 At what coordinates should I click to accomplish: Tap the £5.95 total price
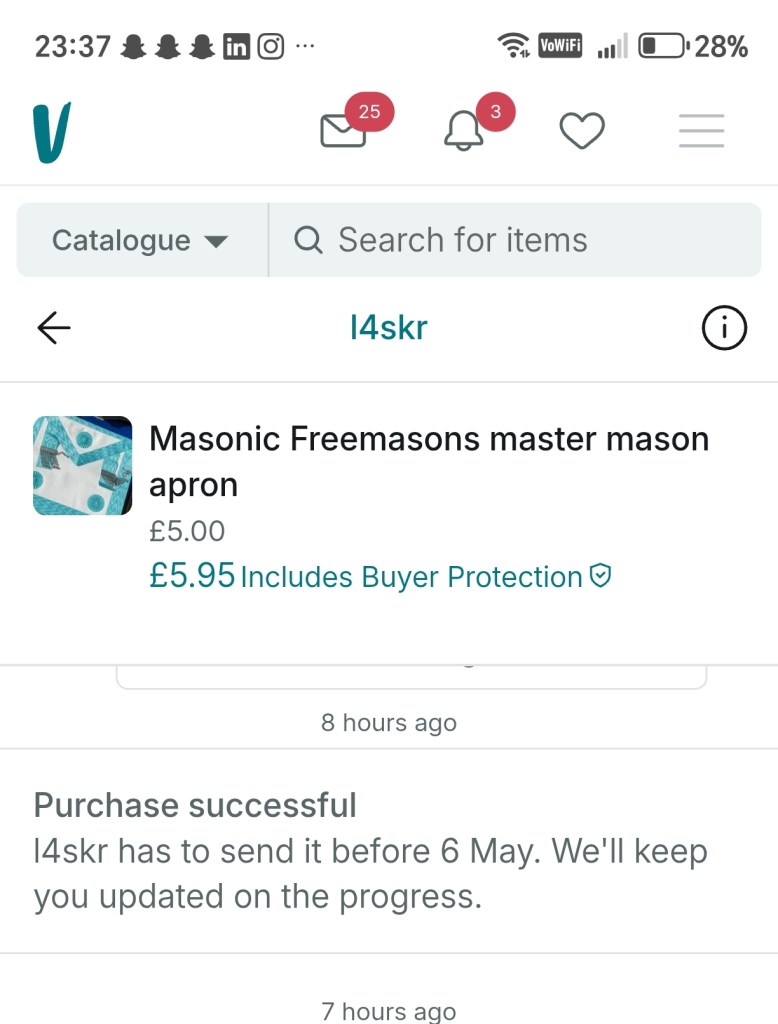[192, 576]
